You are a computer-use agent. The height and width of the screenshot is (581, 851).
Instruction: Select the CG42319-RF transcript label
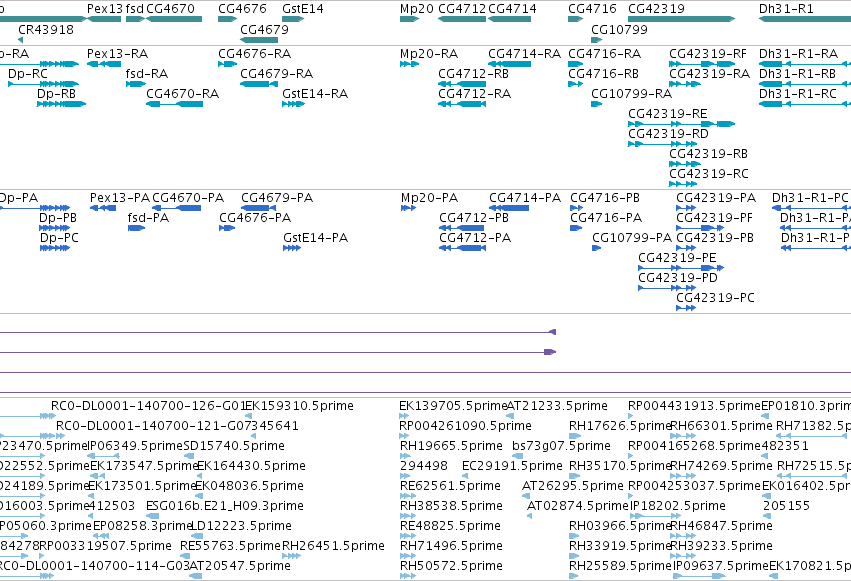point(708,54)
